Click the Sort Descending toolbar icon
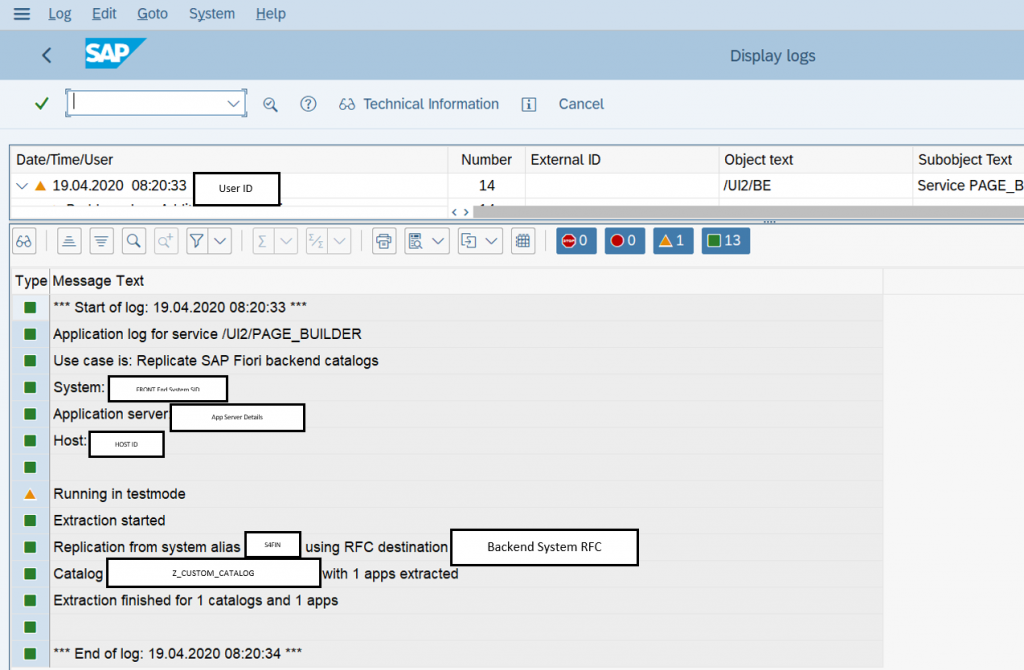 pos(101,241)
